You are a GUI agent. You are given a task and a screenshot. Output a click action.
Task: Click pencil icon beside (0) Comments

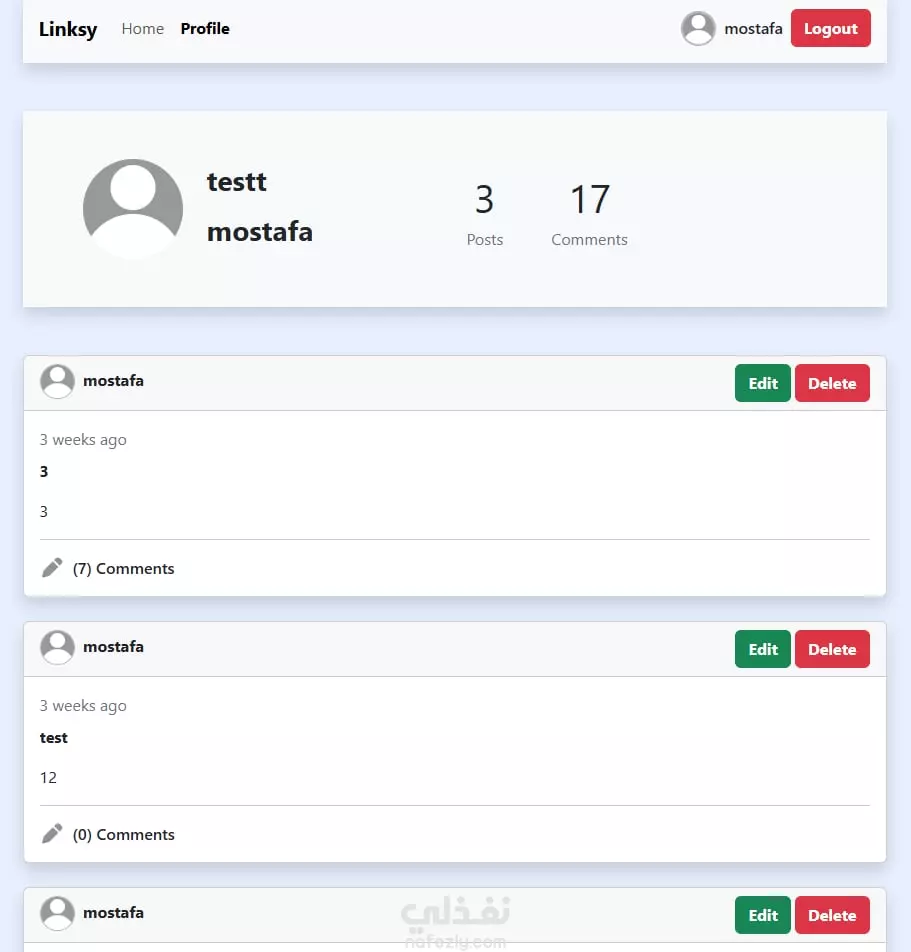(x=52, y=834)
